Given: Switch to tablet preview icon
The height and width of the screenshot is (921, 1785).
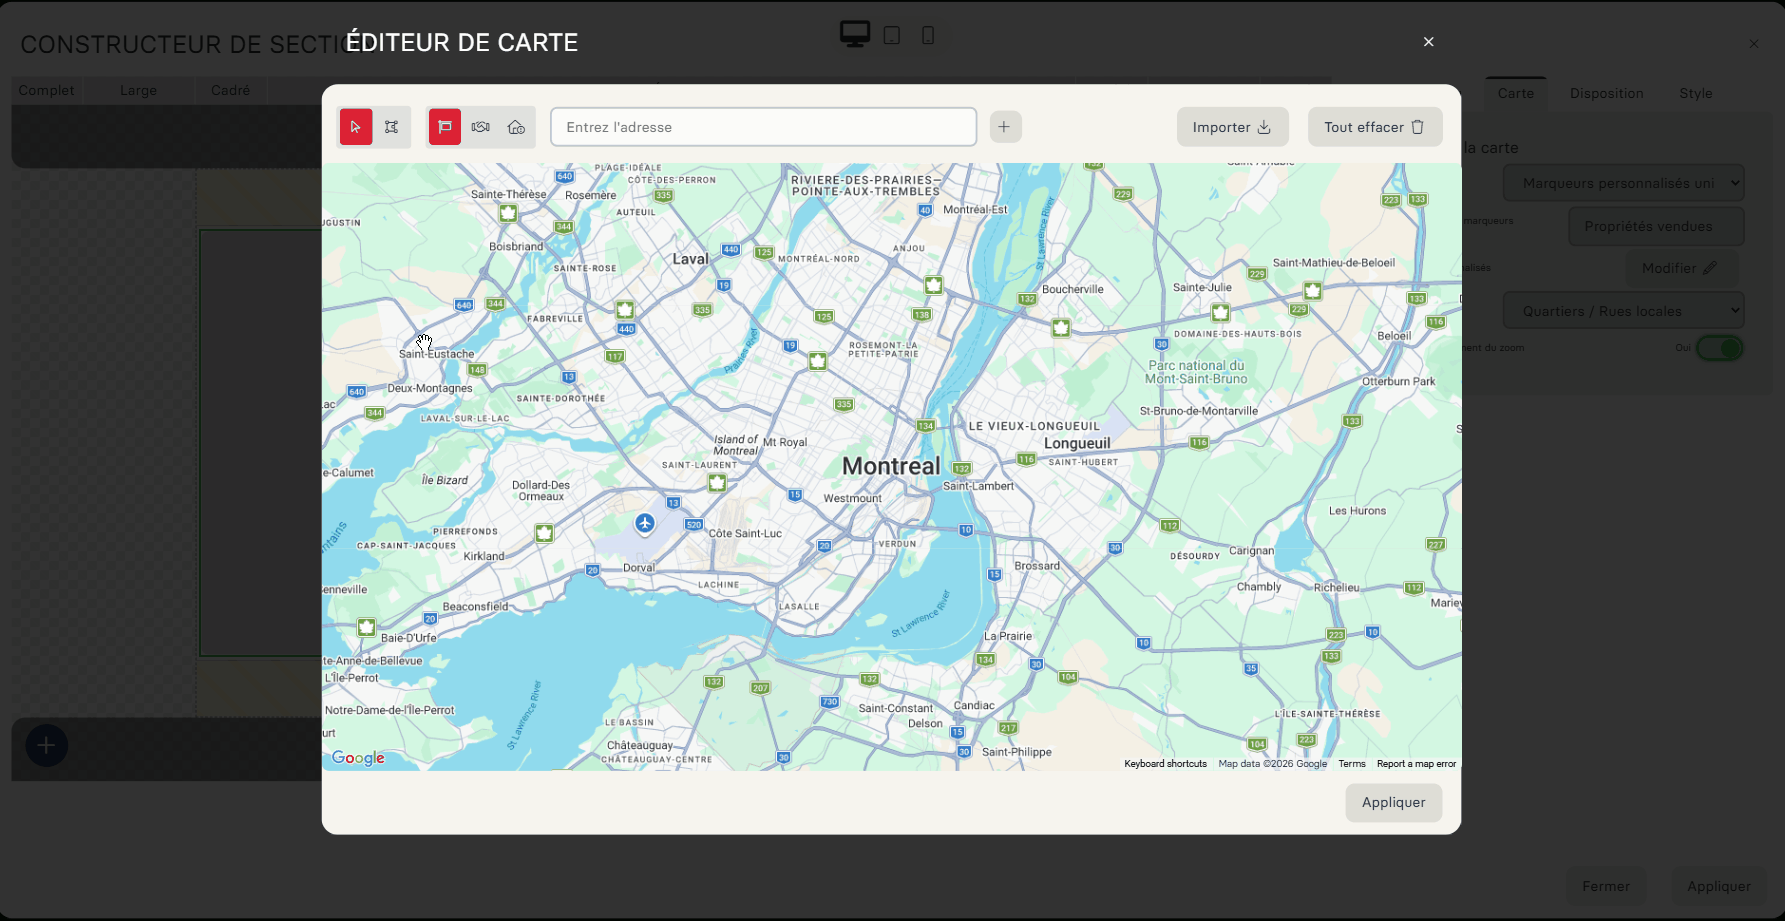Looking at the screenshot, I should point(892,36).
